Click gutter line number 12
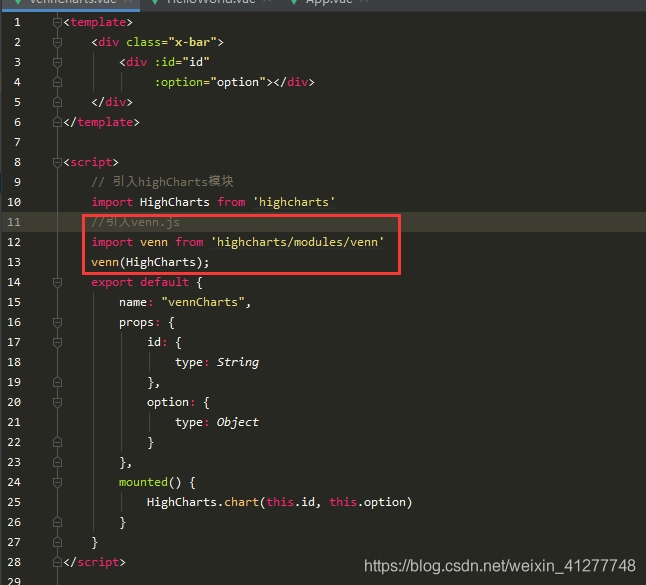 tap(14, 242)
